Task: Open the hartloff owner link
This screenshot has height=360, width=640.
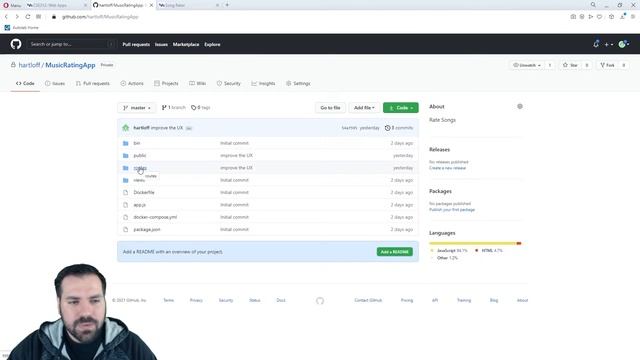Action: coord(29,65)
